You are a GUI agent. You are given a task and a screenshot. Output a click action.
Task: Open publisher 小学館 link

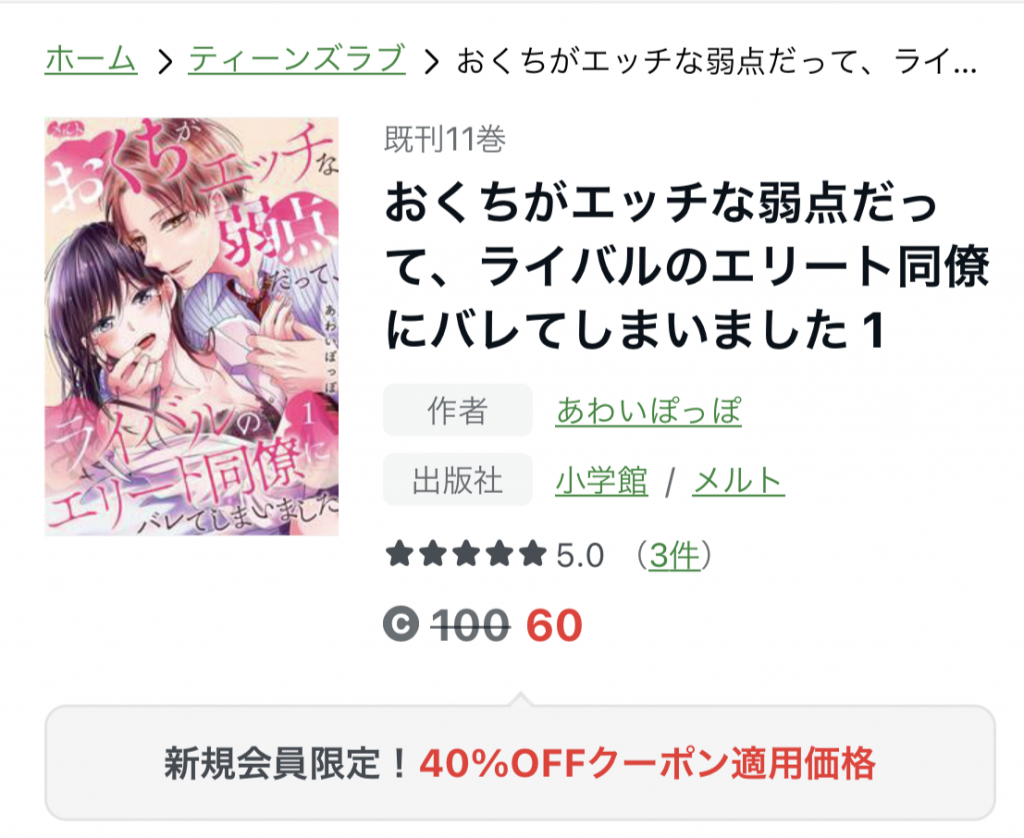(x=601, y=481)
